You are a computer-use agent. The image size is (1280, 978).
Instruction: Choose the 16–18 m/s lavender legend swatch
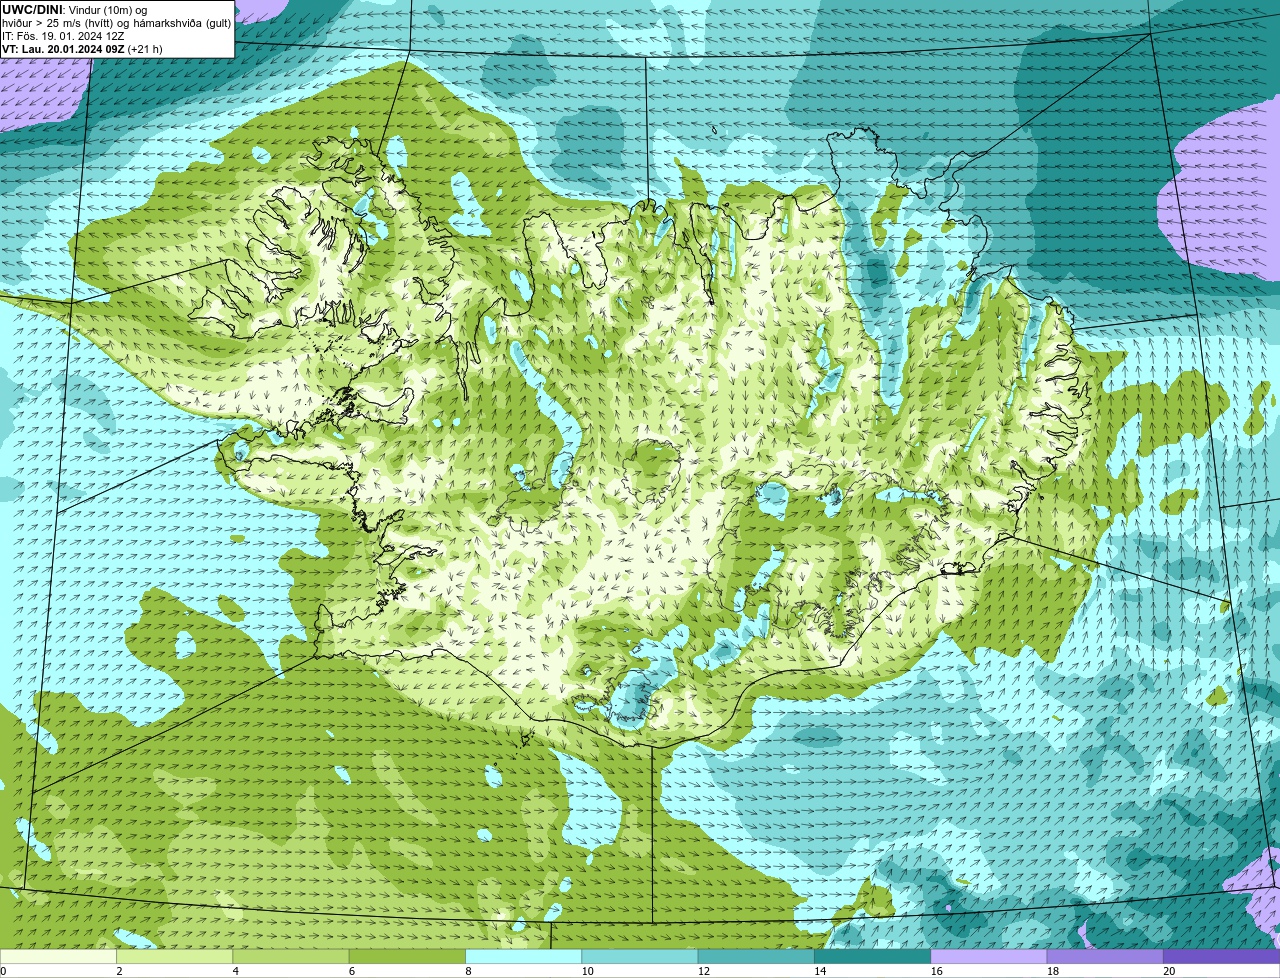point(989,956)
